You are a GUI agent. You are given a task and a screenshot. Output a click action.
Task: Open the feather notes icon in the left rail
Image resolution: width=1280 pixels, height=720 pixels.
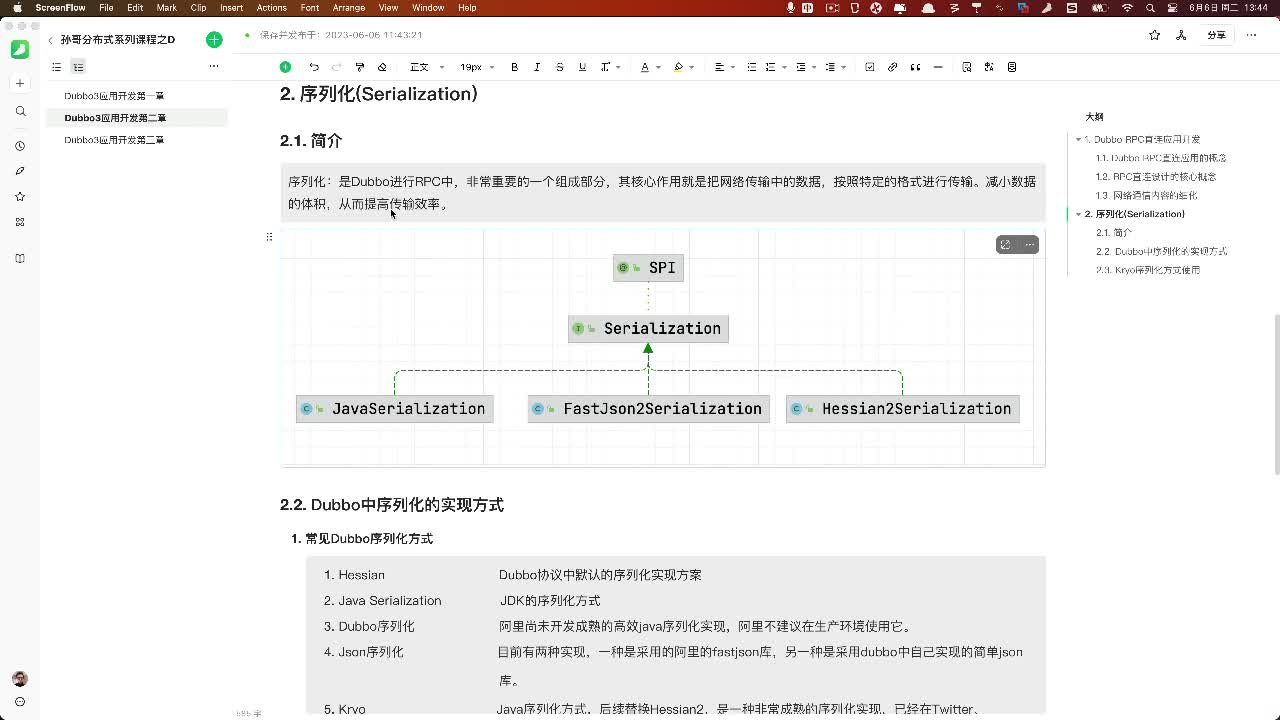20,171
